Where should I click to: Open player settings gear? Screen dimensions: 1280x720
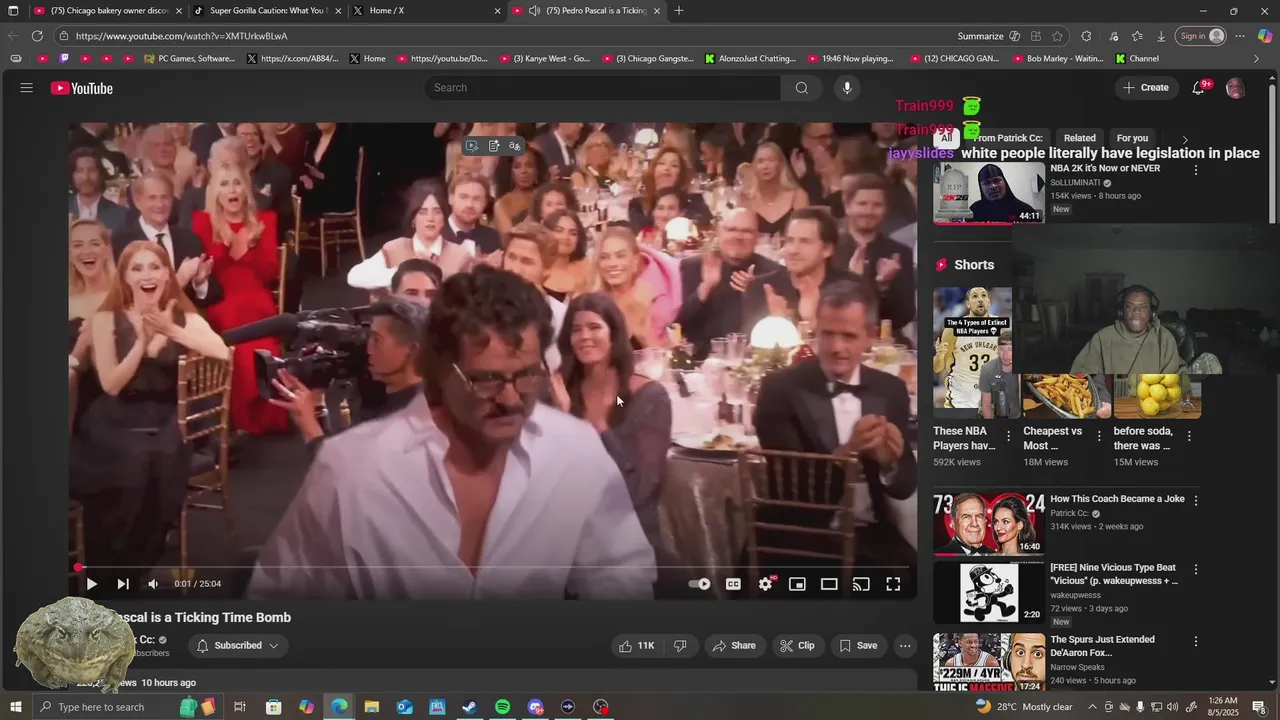click(x=765, y=584)
